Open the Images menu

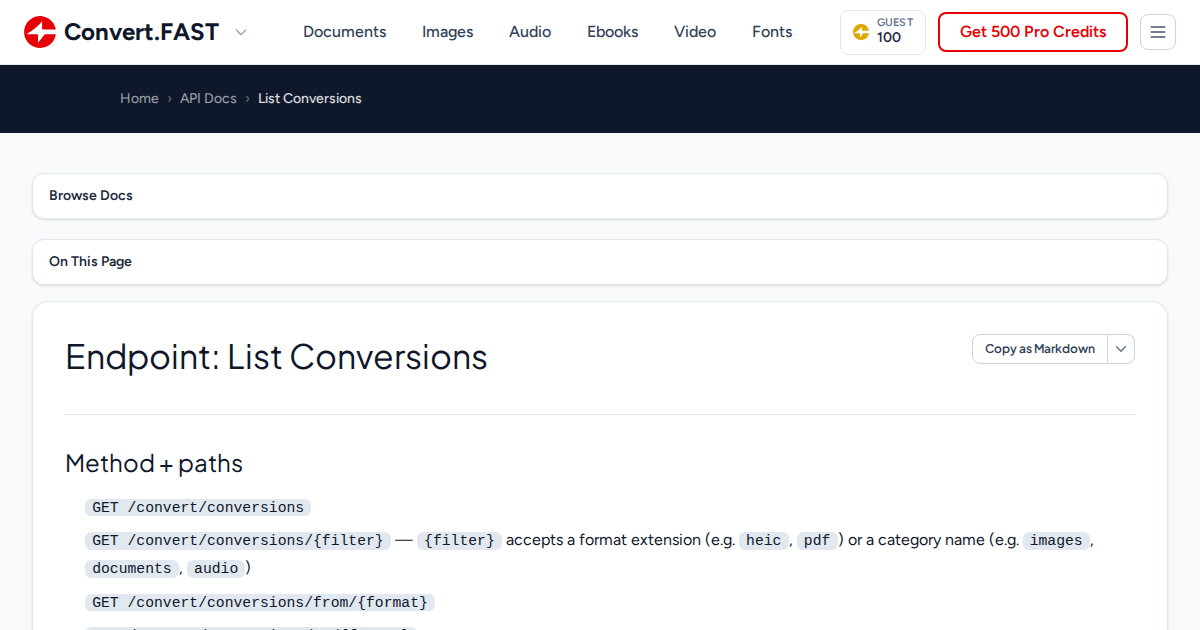(x=448, y=32)
